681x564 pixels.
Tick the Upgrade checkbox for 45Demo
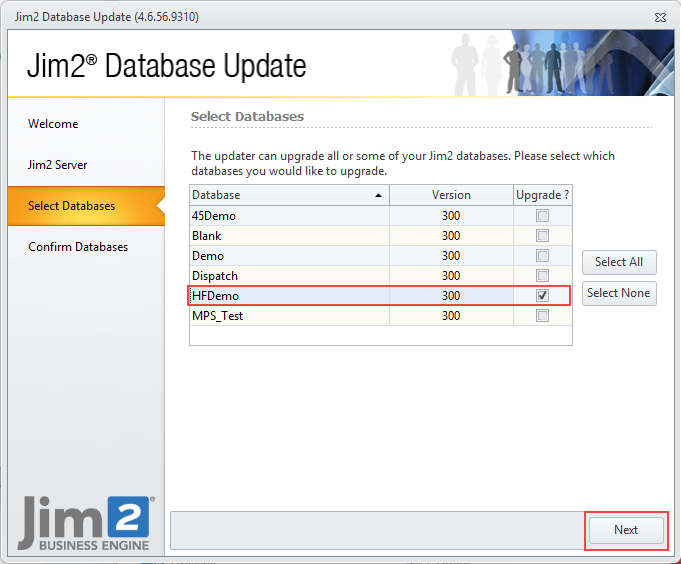point(542,215)
